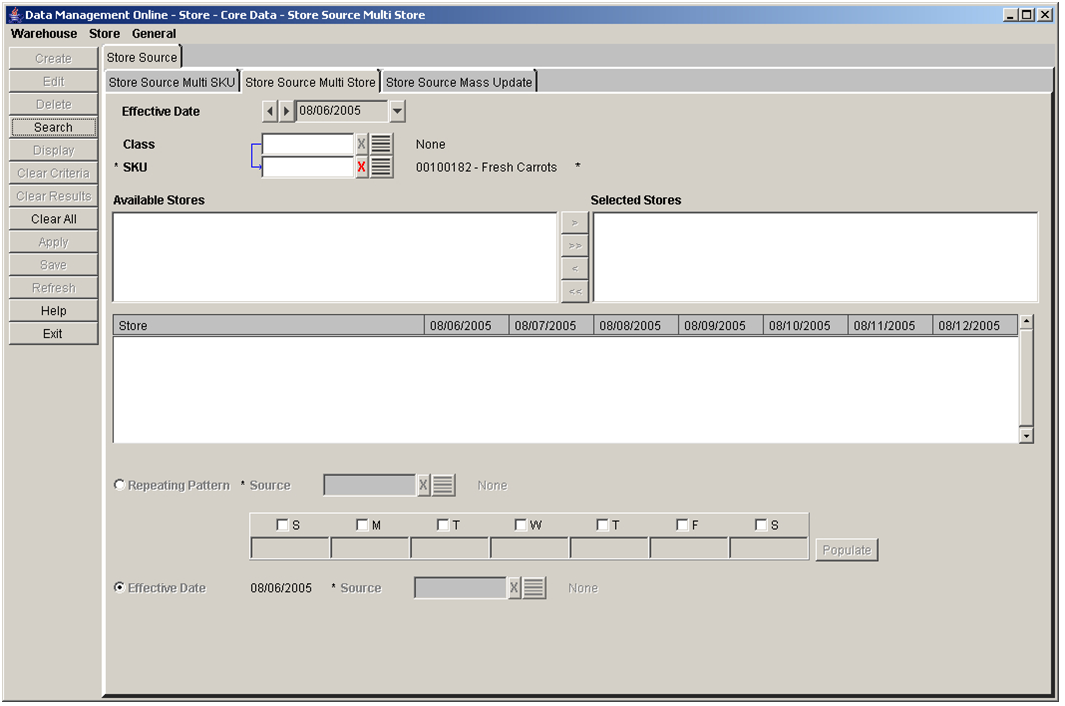Image resolution: width=1065 pixels, height=706 pixels.
Task: Open the General menu
Action: click(x=154, y=34)
